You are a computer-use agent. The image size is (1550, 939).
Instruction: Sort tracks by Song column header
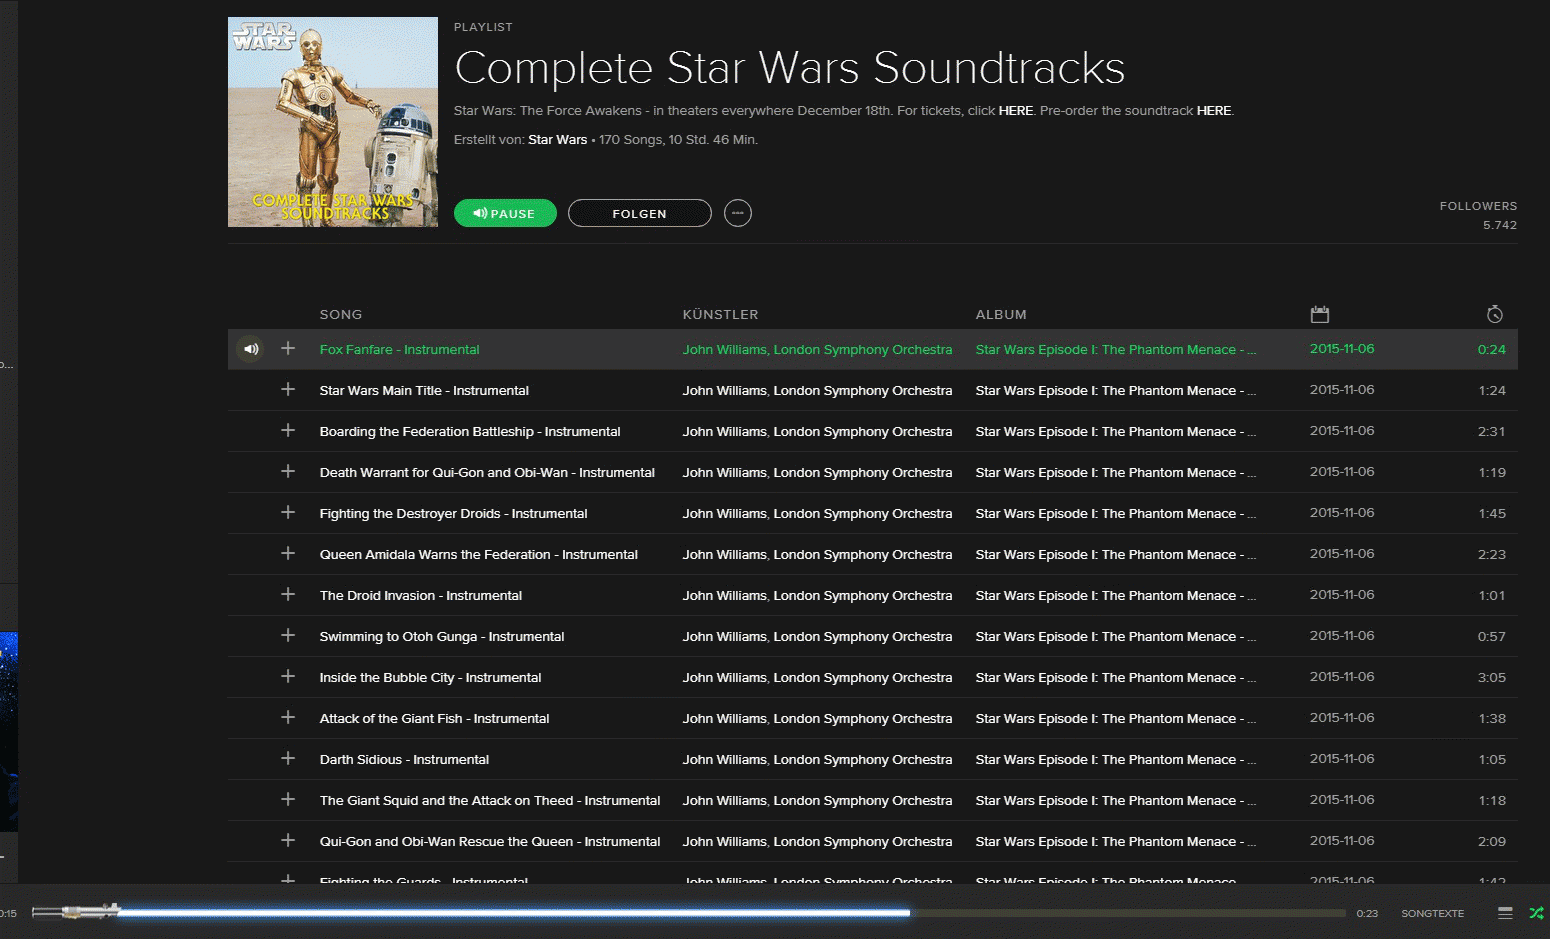click(341, 314)
